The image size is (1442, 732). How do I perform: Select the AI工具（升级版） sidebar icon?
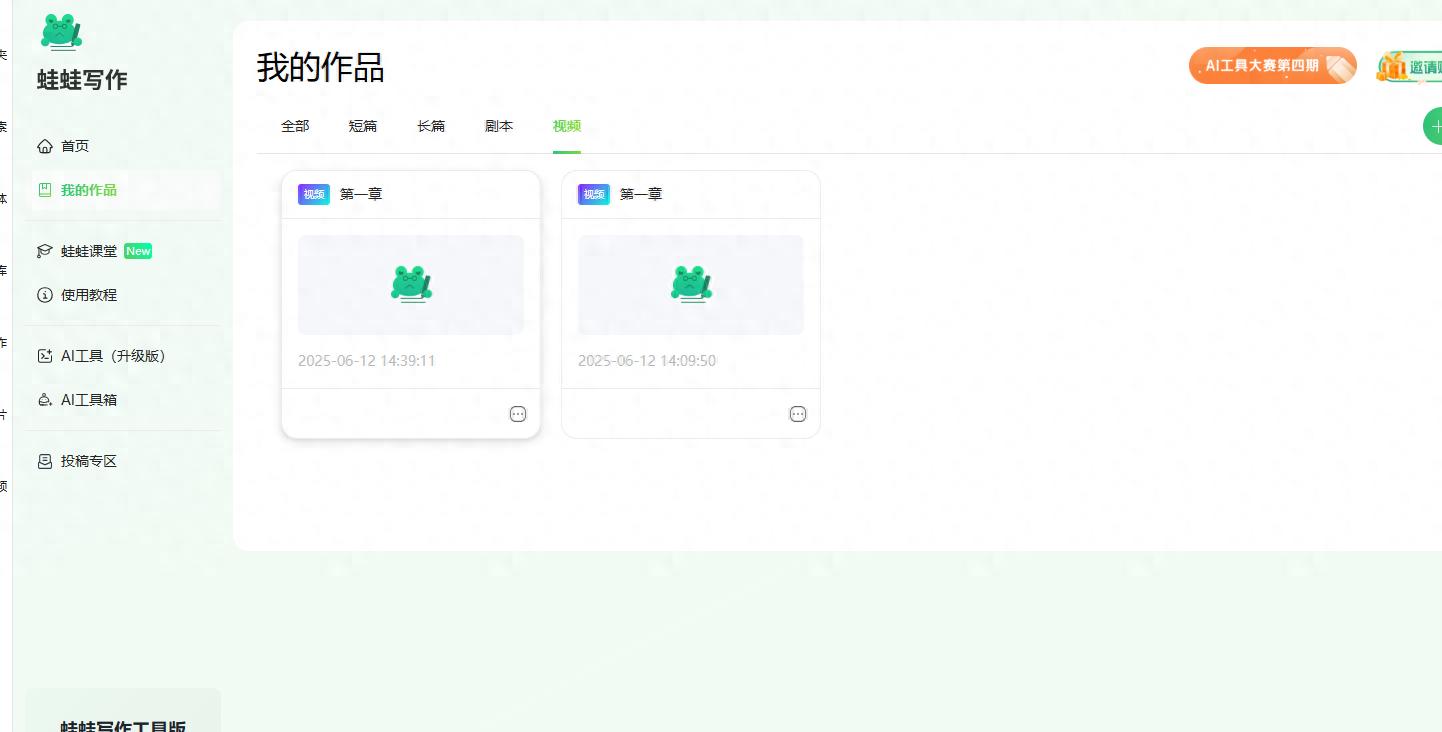[x=45, y=355]
